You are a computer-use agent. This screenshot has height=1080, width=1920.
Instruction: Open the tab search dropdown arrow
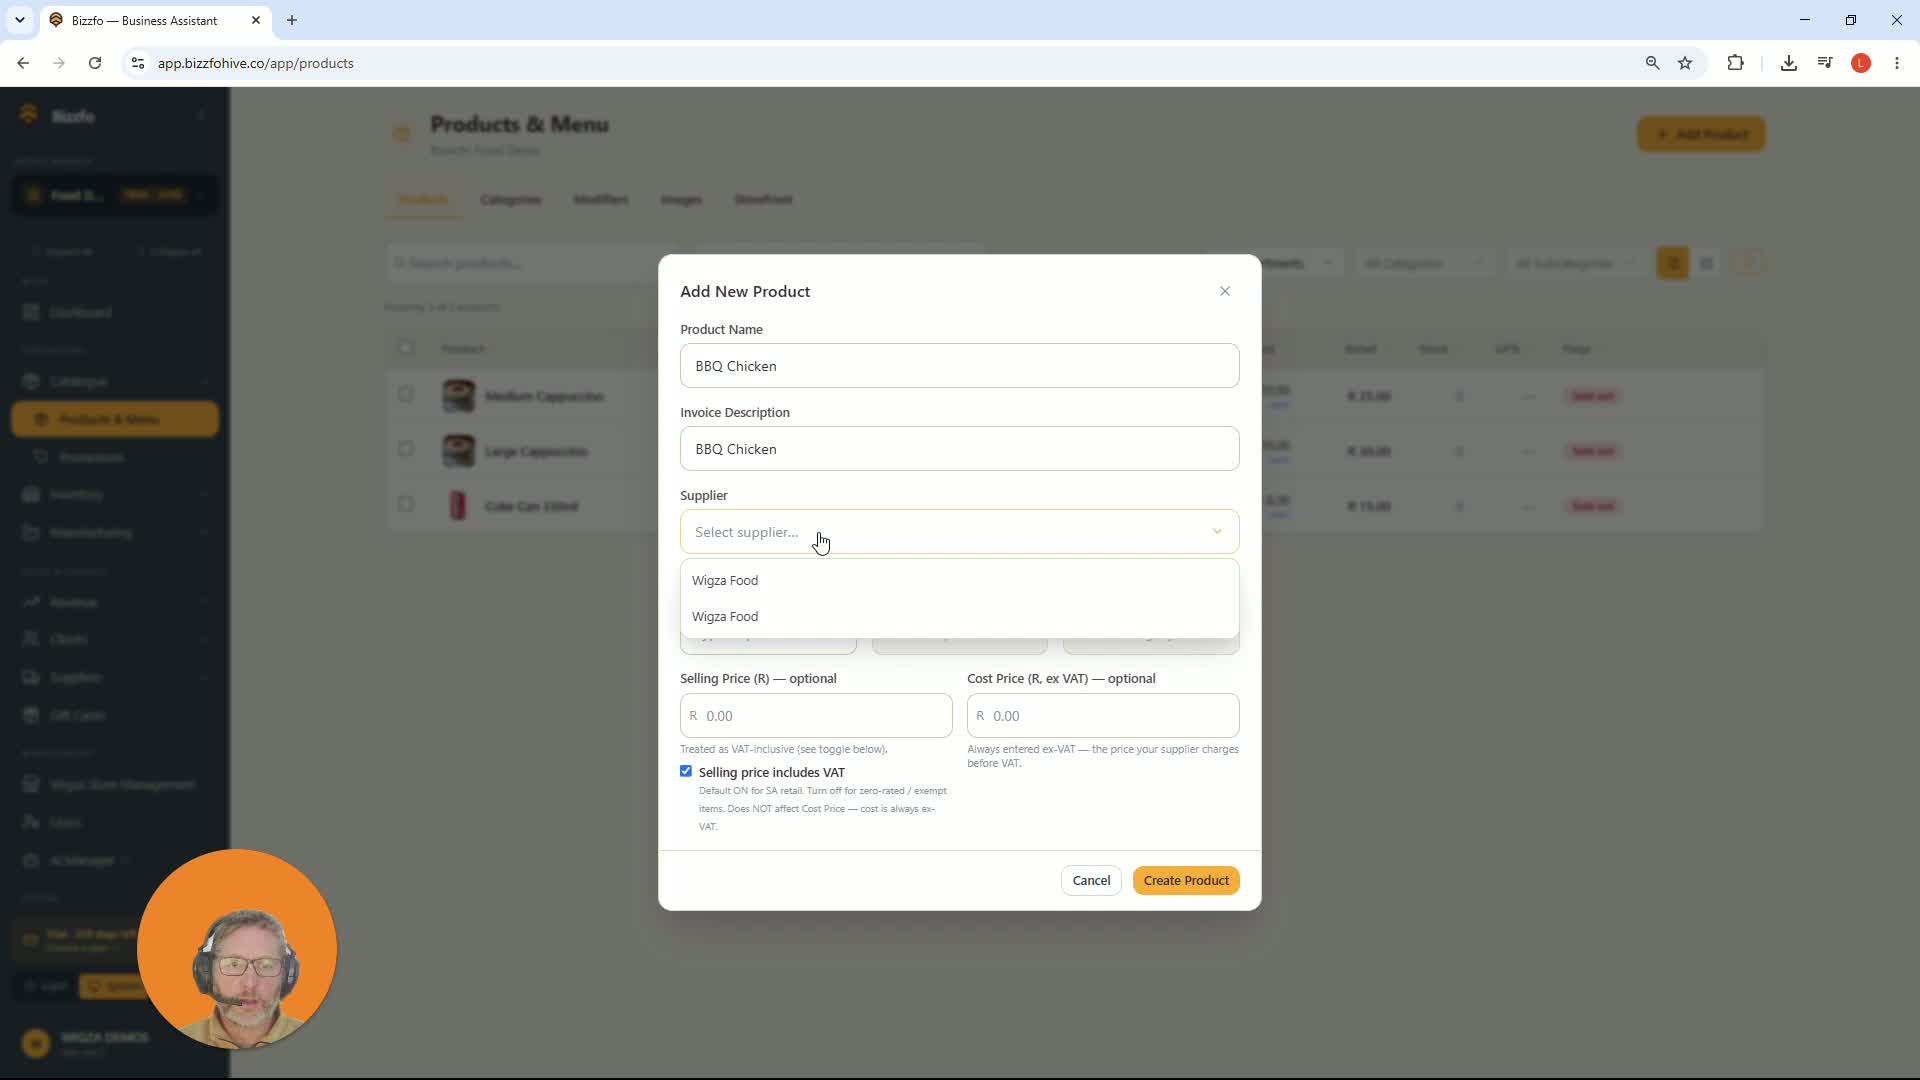(19, 20)
